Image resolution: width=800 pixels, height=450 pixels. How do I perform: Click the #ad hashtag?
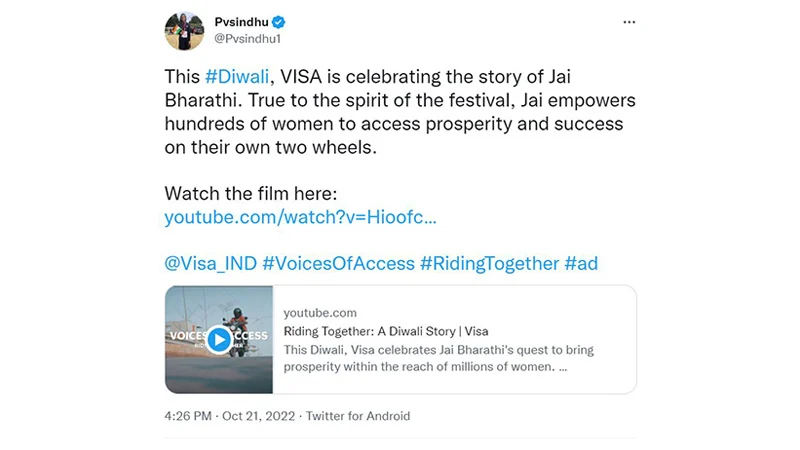581,263
